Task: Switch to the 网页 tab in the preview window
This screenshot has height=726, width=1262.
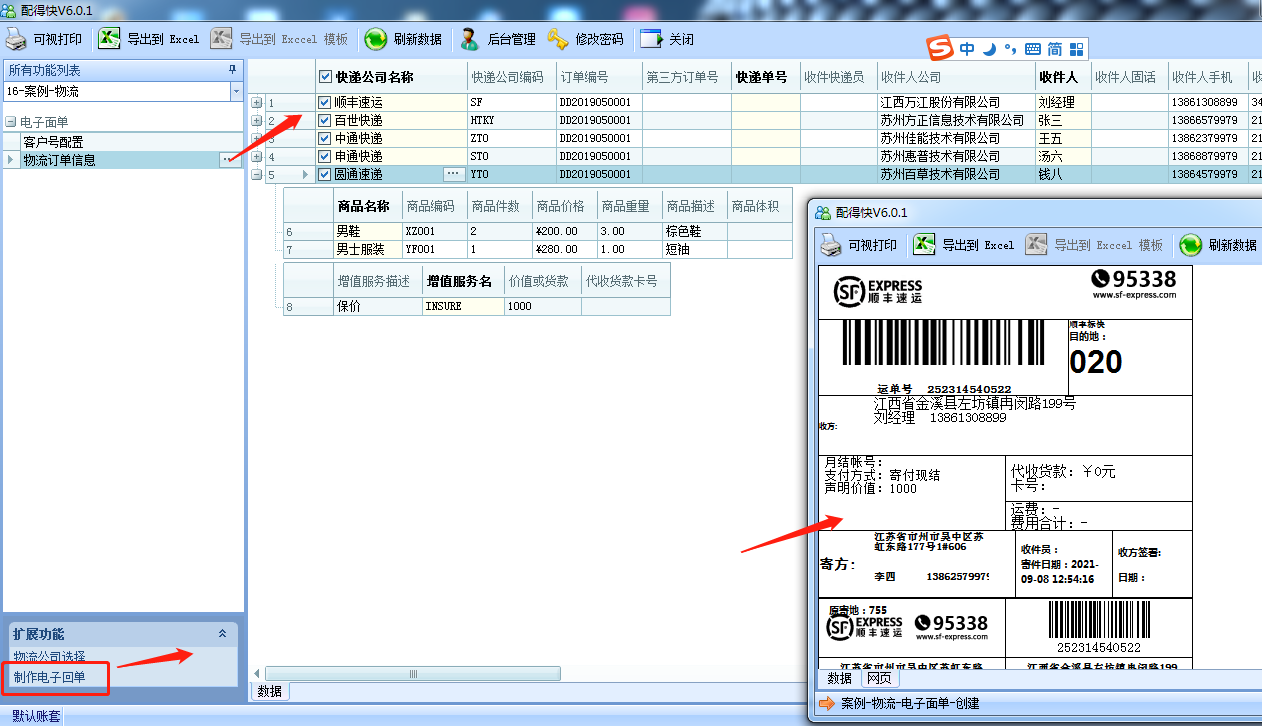Action: (879, 679)
